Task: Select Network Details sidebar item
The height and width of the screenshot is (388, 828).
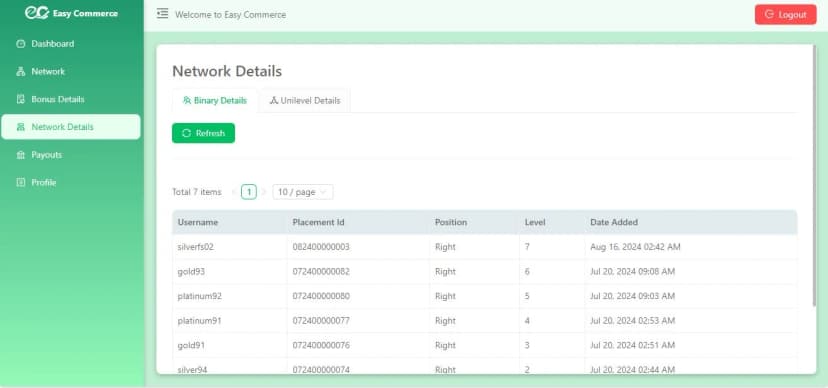Action: pos(71,127)
